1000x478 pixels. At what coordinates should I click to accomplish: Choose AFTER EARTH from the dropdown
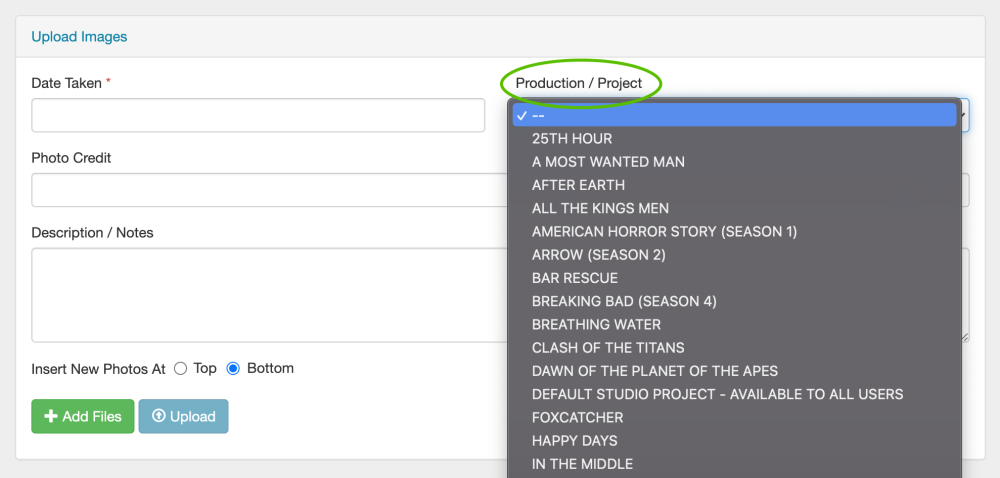point(735,185)
